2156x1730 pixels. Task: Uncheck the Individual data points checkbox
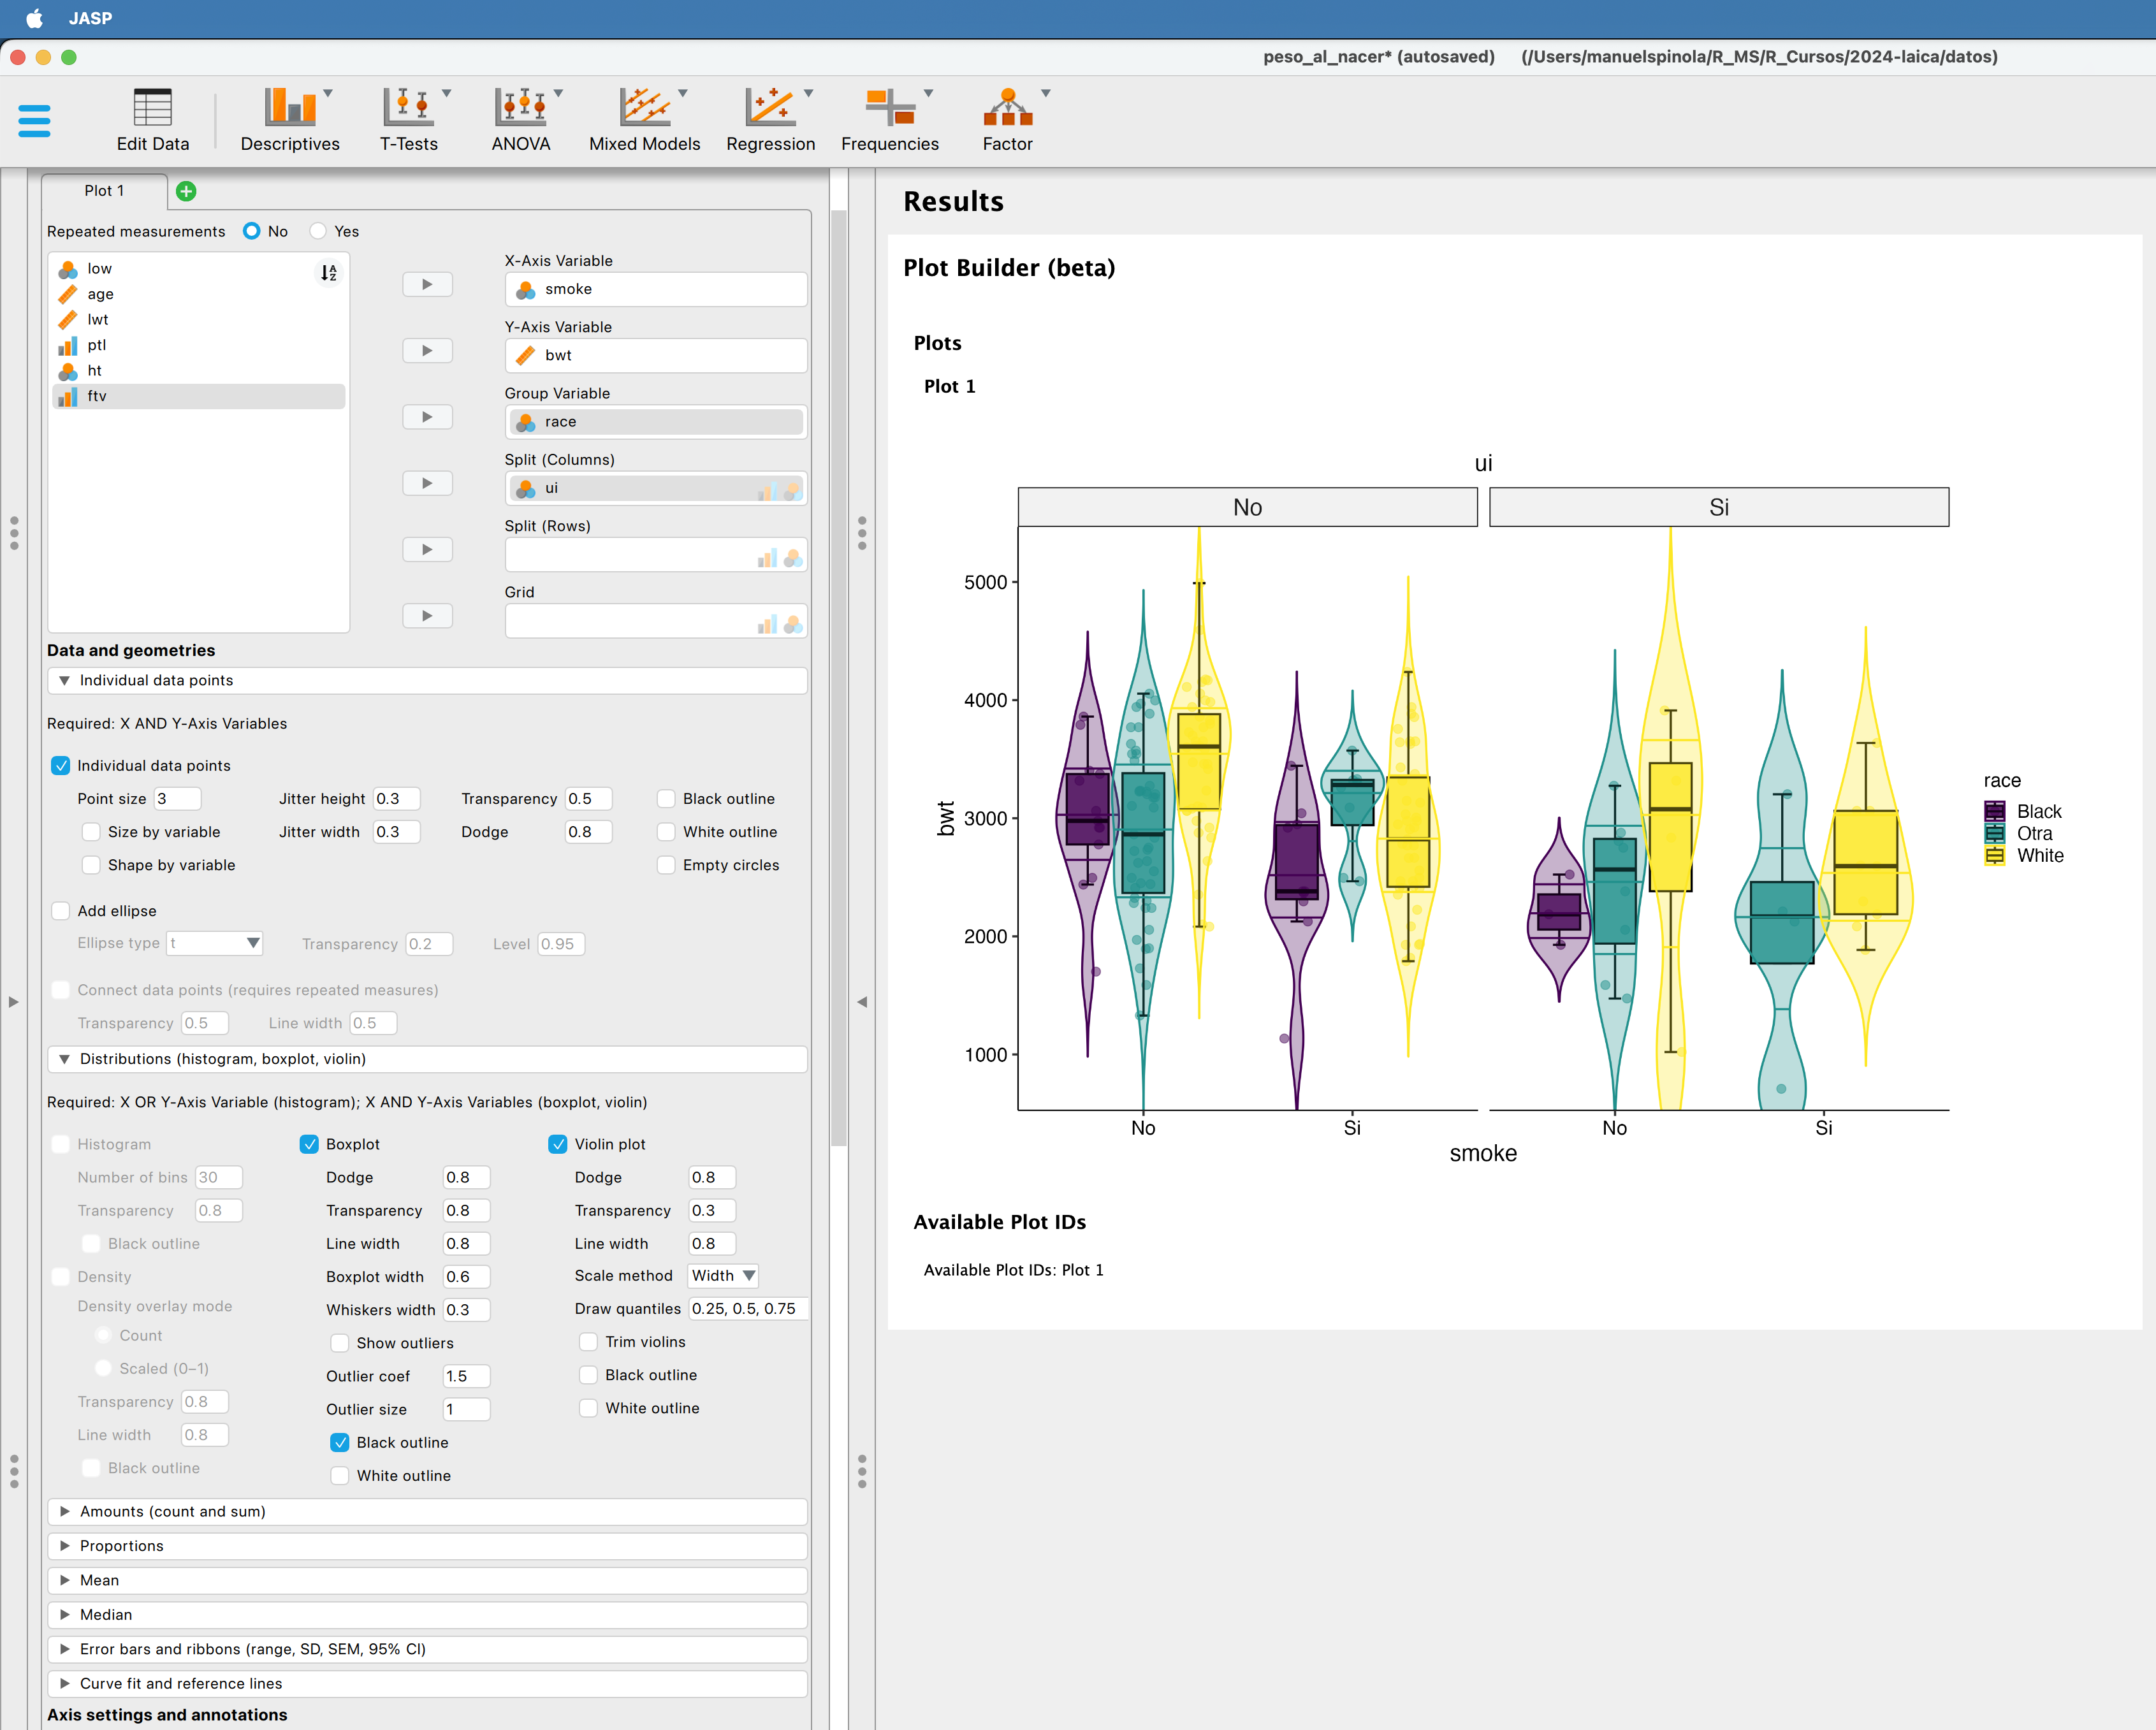pyautogui.click(x=61, y=765)
